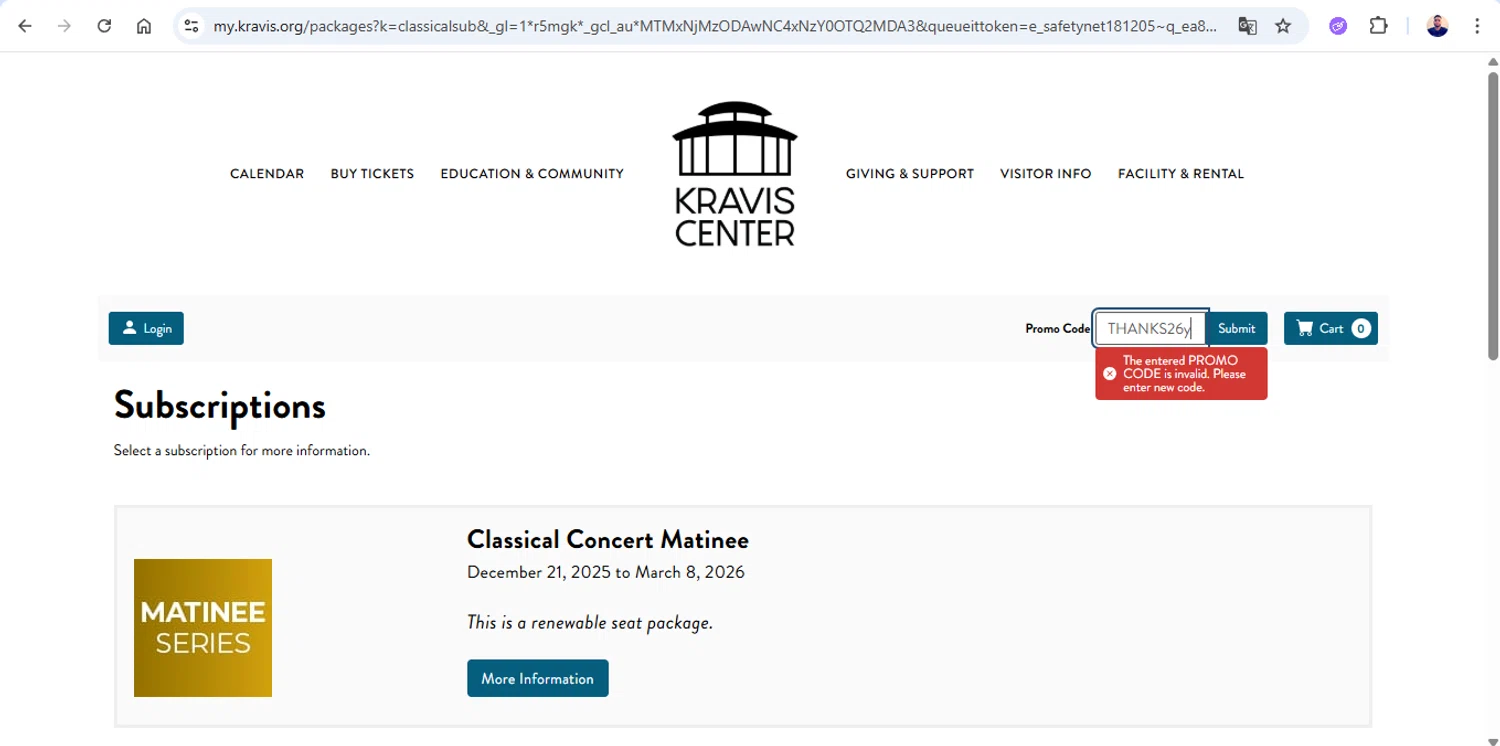Open the Extensions puzzle icon
The image size is (1500, 746).
click(1378, 26)
